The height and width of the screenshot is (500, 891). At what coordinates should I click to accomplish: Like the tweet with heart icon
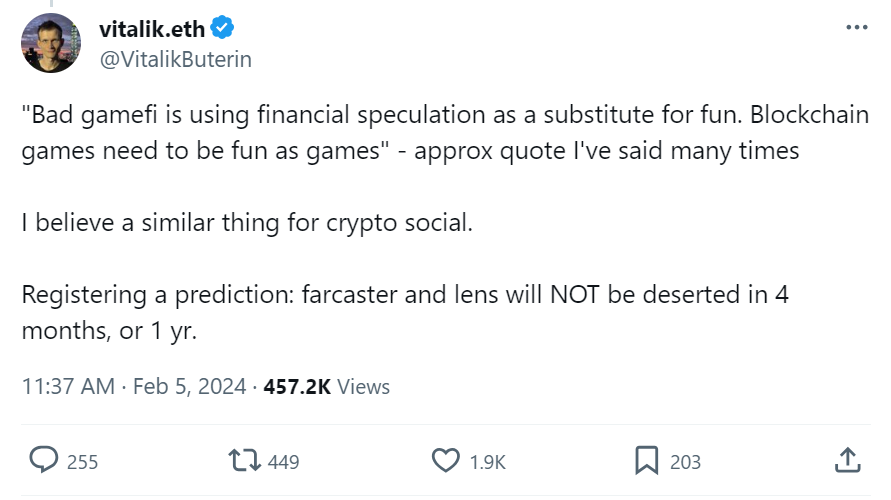pos(445,461)
